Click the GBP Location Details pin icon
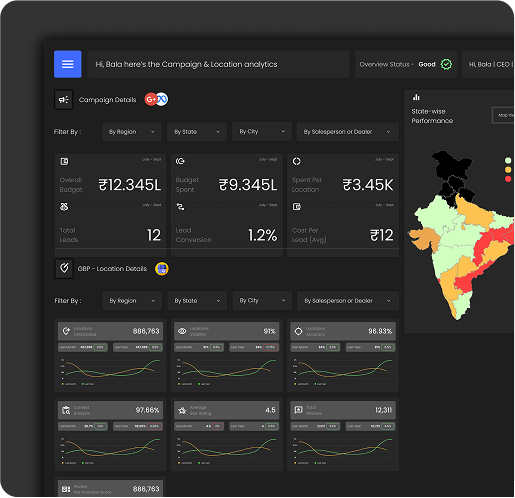This screenshot has width=515, height=498. point(64,268)
